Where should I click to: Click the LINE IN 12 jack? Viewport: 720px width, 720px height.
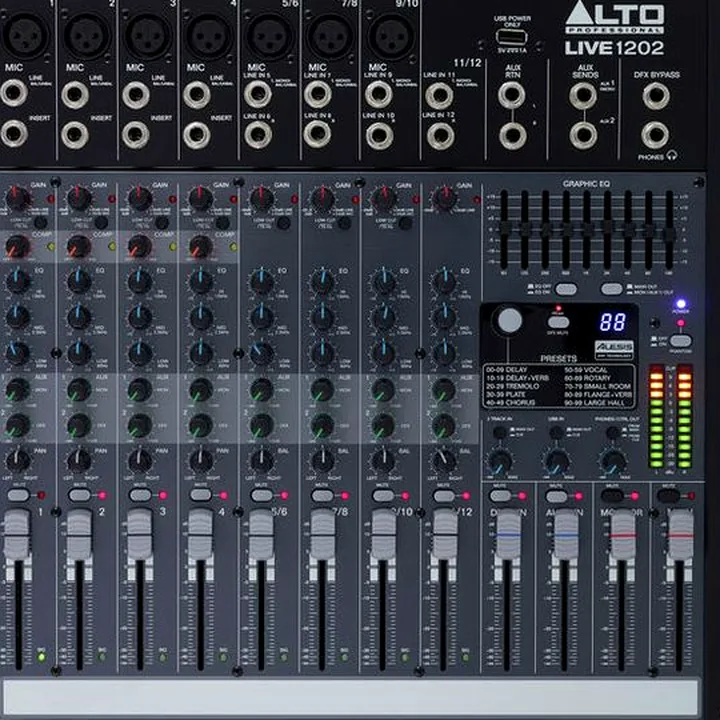(x=440, y=135)
